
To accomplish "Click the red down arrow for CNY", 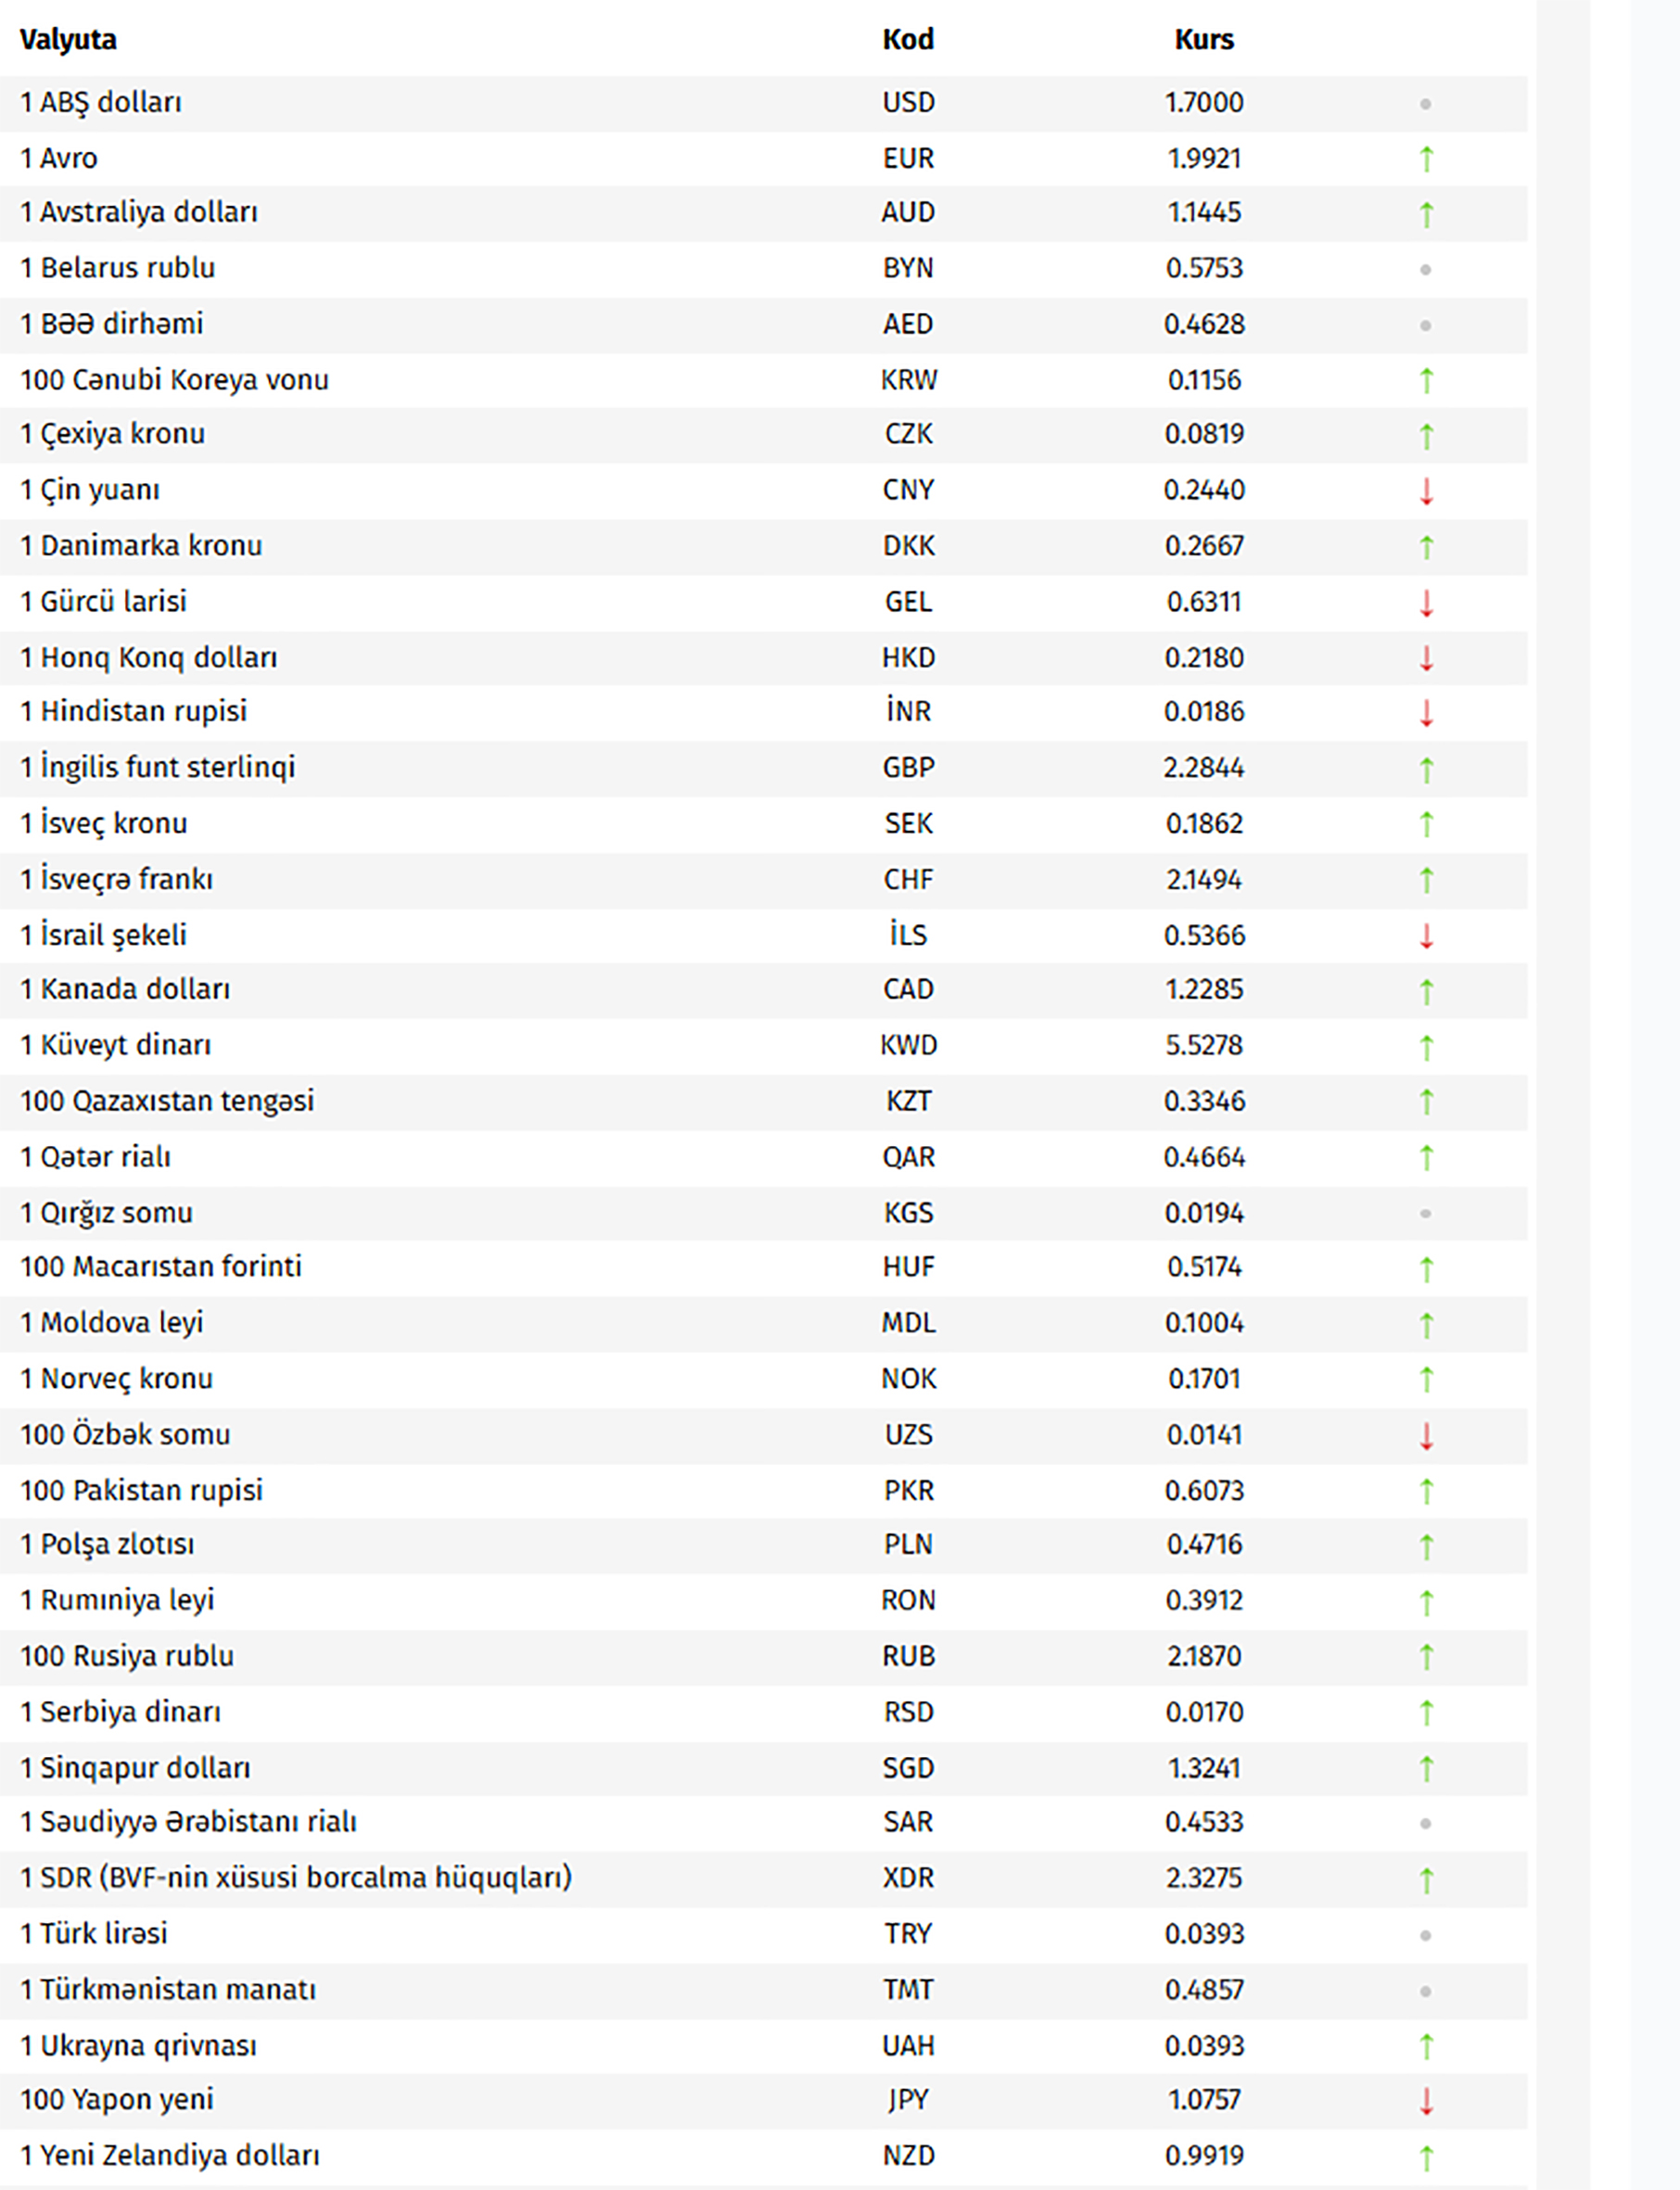I will click(1426, 491).
